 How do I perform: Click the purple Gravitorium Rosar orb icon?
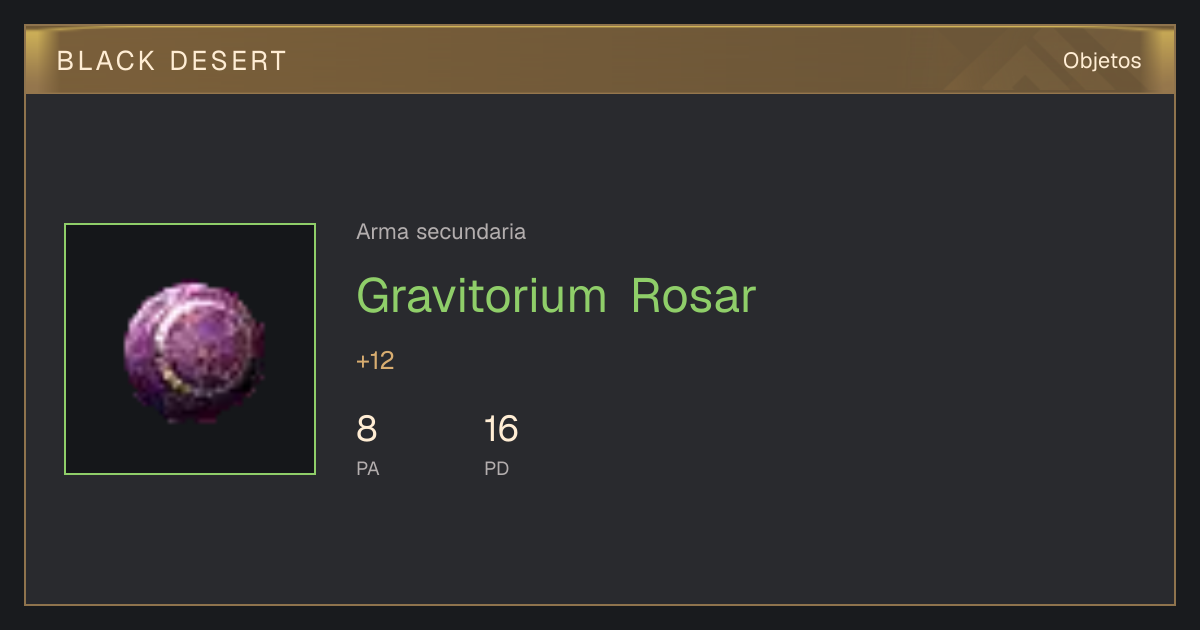click(194, 352)
